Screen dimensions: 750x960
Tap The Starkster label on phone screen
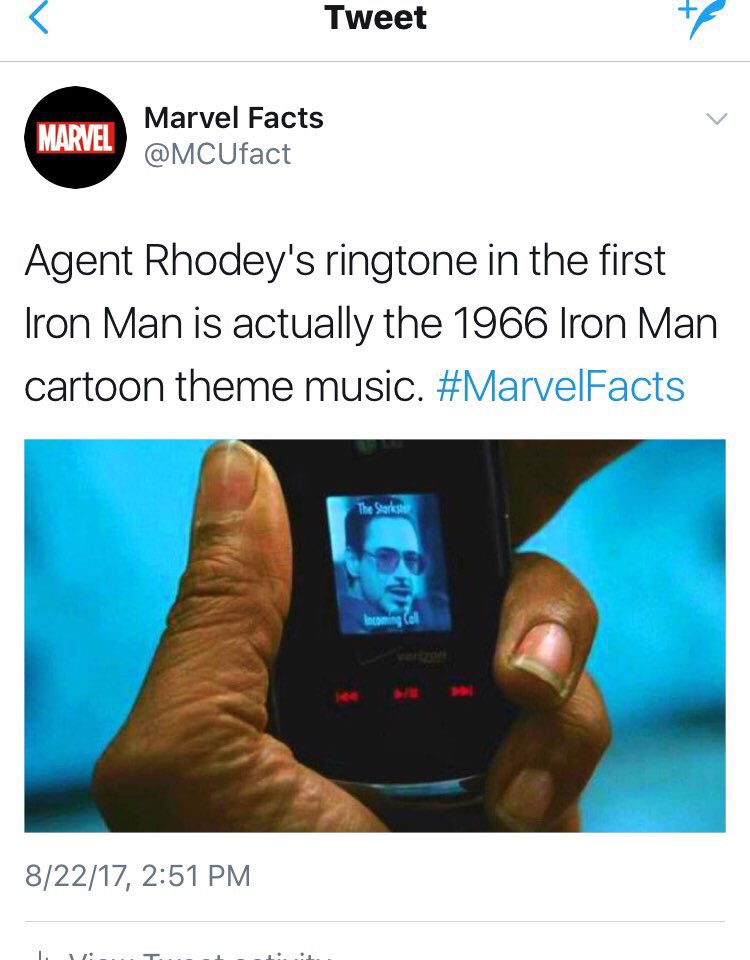(383, 508)
